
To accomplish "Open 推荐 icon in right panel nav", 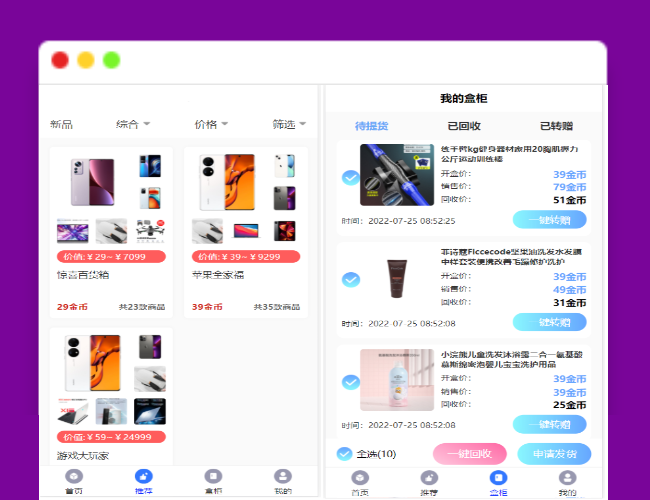I will point(429,478).
